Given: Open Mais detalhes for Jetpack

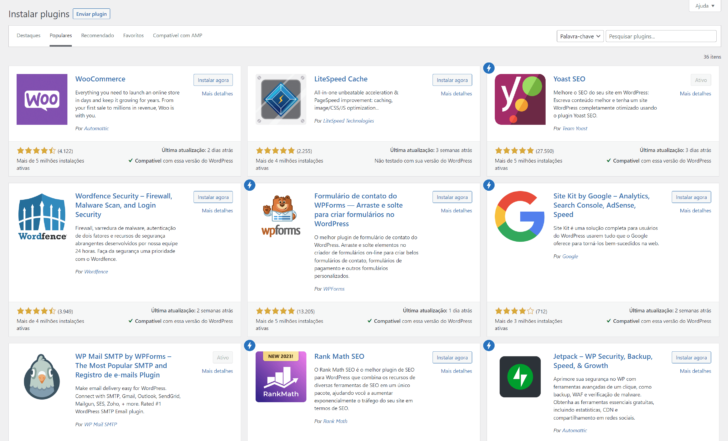Looking at the screenshot, I should 696,371.
